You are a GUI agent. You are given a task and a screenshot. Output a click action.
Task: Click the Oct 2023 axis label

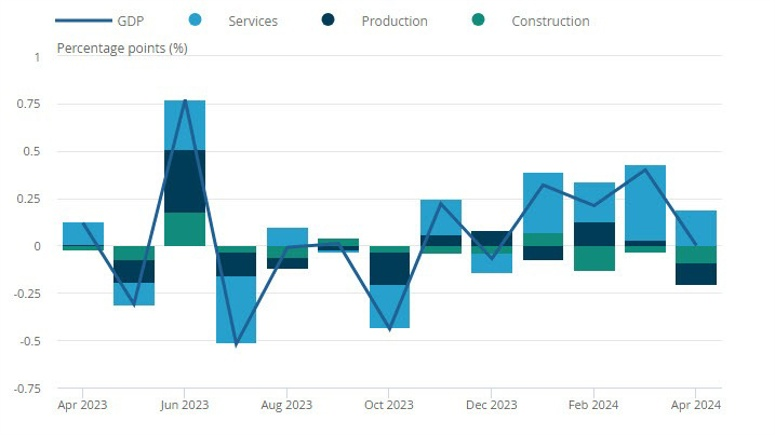[x=388, y=405]
